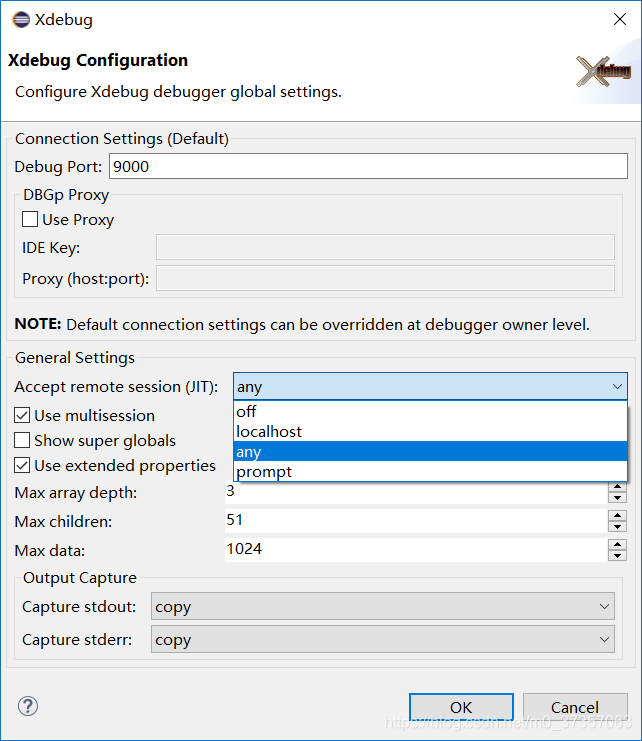
Task: Uncheck Use extended properties
Action: tap(22, 465)
